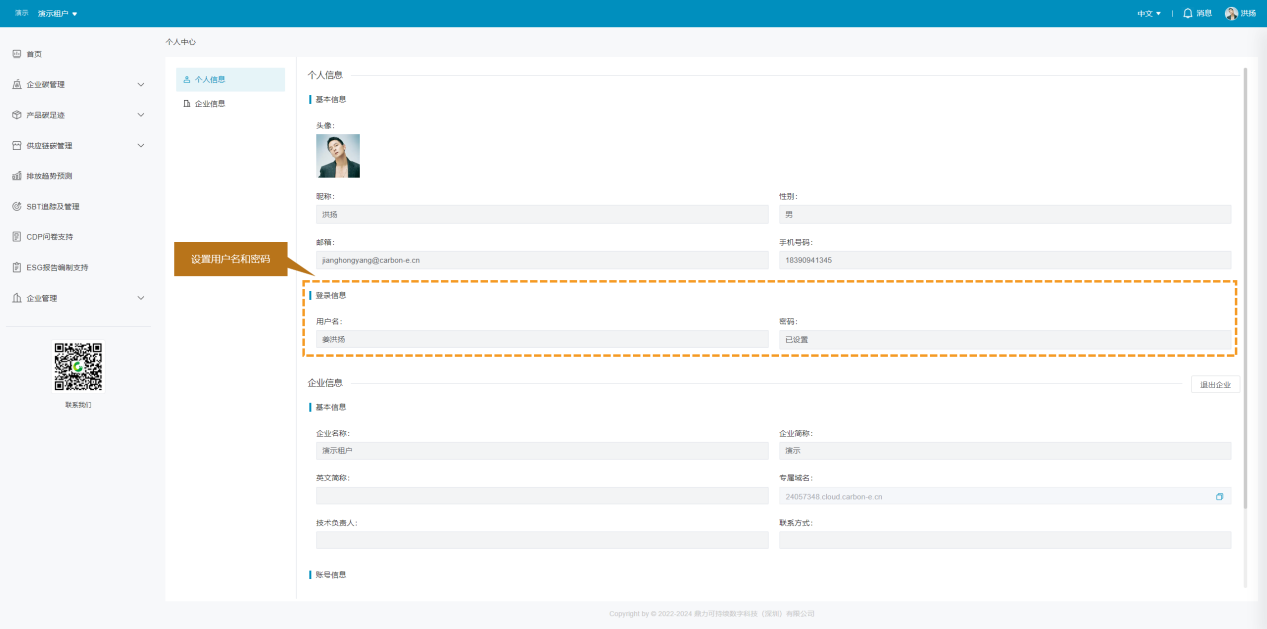The width and height of the screenshot is (1267, 629).
Task: Open notifications via the bell icon
Action: (x=1188, y=13)
